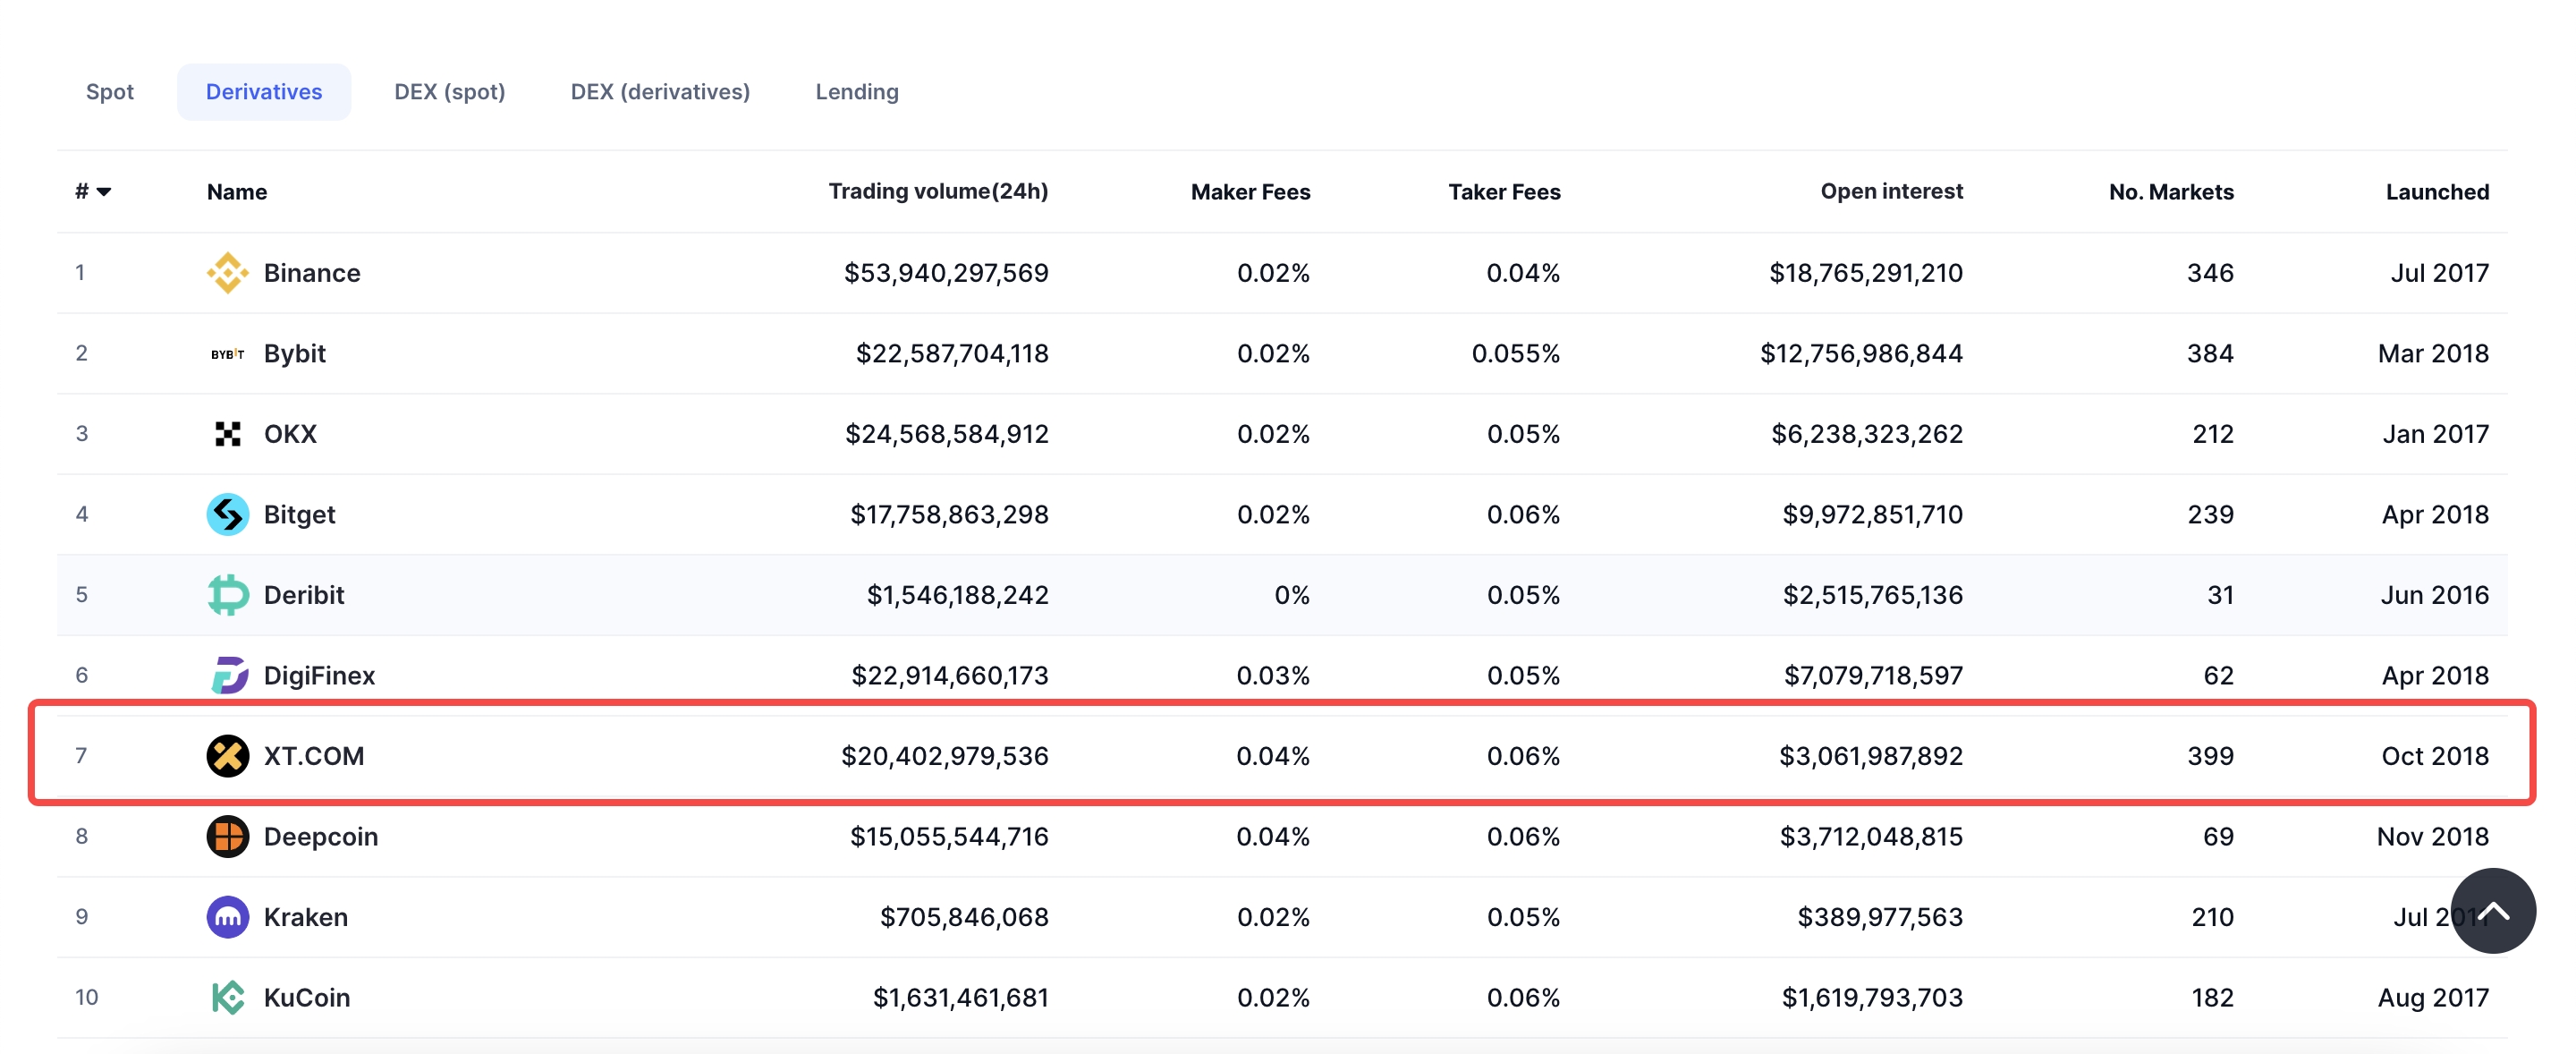Open the Binance exchange link

coord(312,273)
